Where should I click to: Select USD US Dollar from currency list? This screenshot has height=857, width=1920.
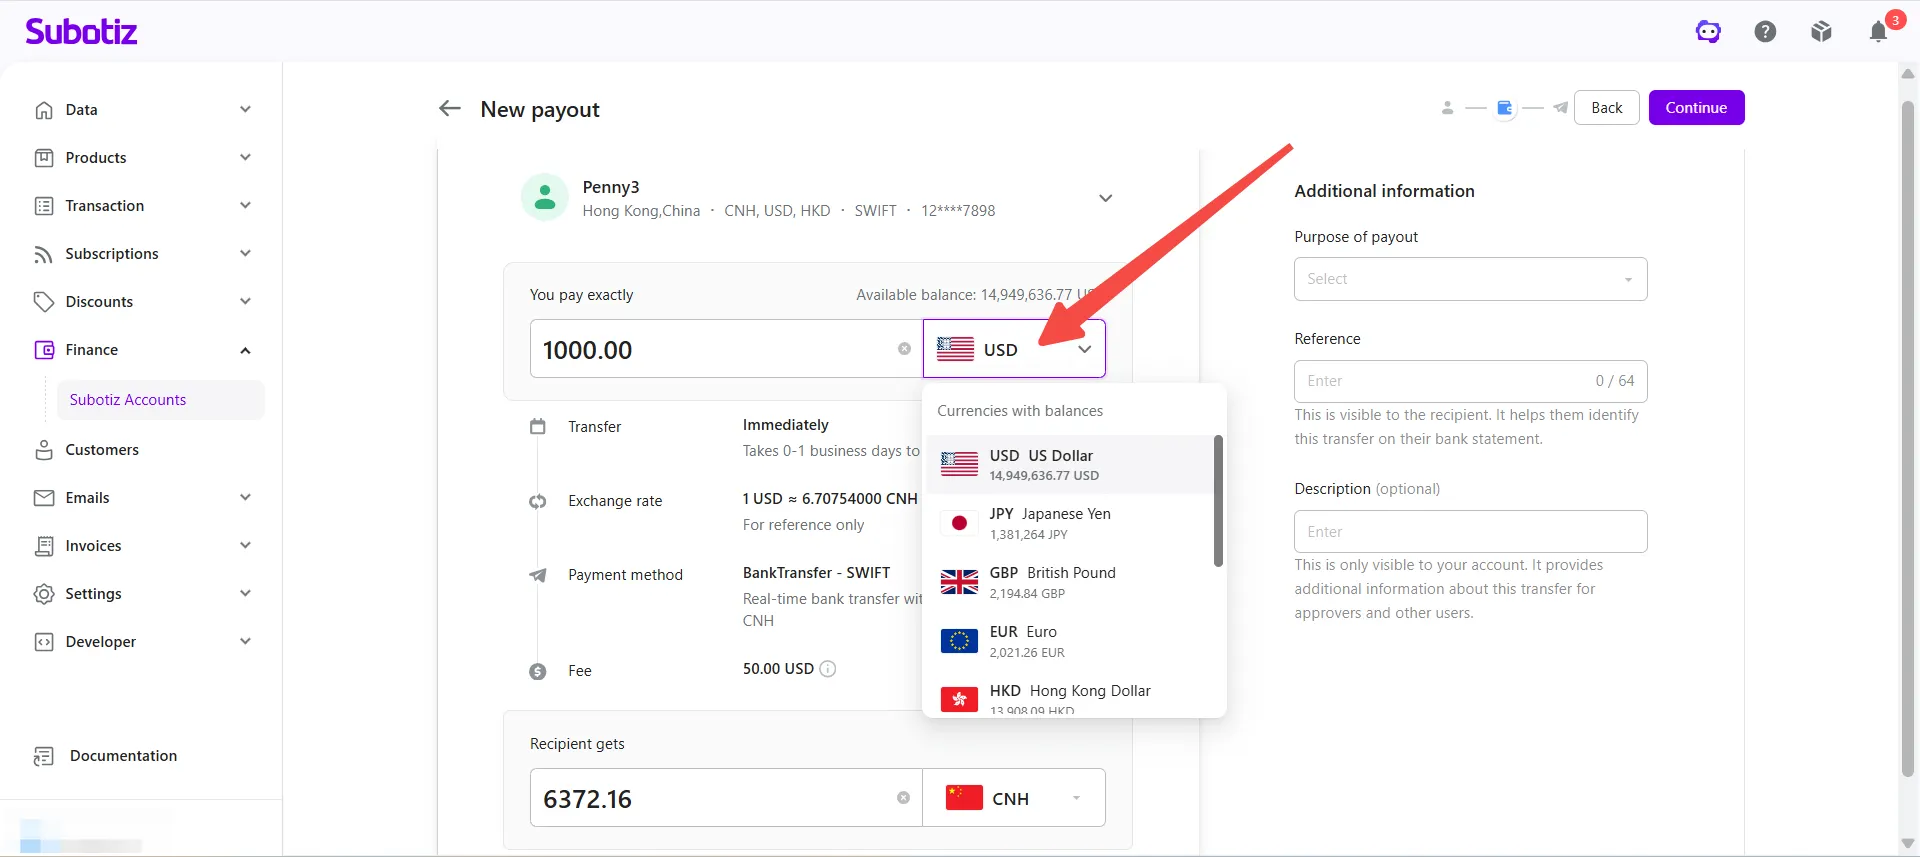pyautogui.click(x=1068, y=464)
